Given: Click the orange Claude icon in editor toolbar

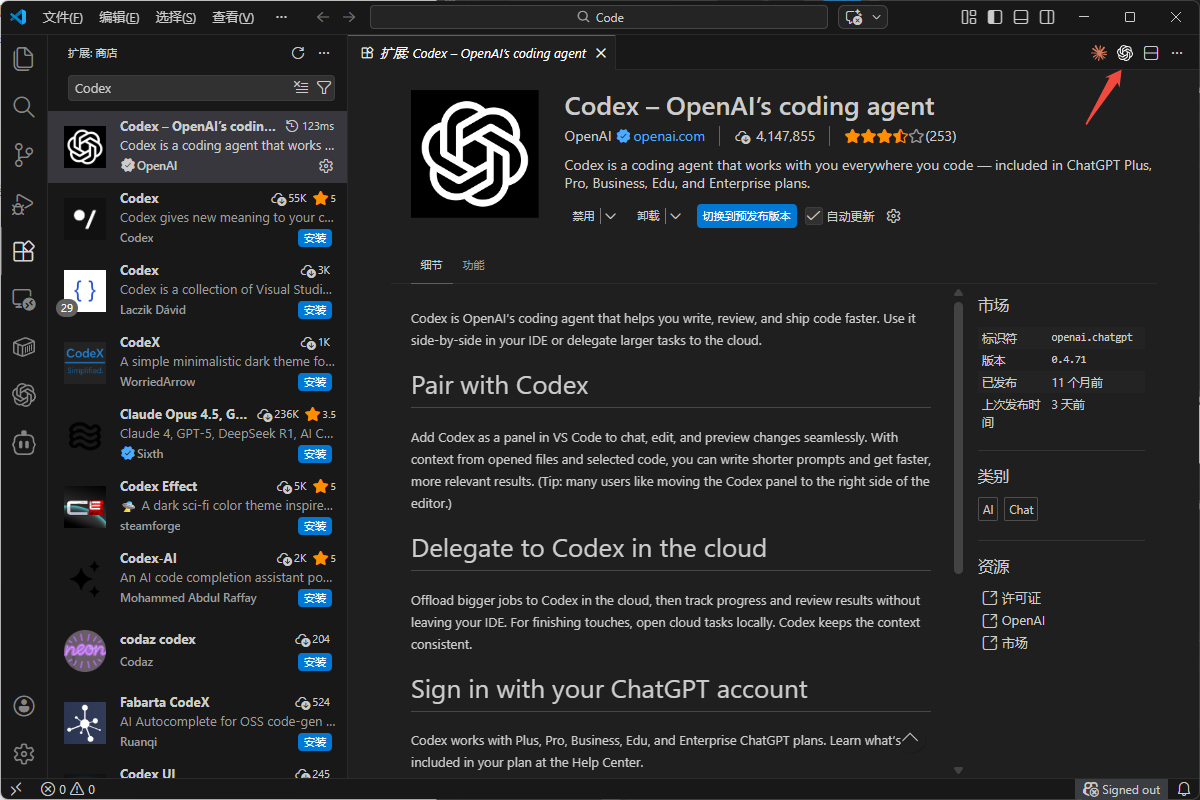Looking at the screenshot, I should (x=1099, y=53).
